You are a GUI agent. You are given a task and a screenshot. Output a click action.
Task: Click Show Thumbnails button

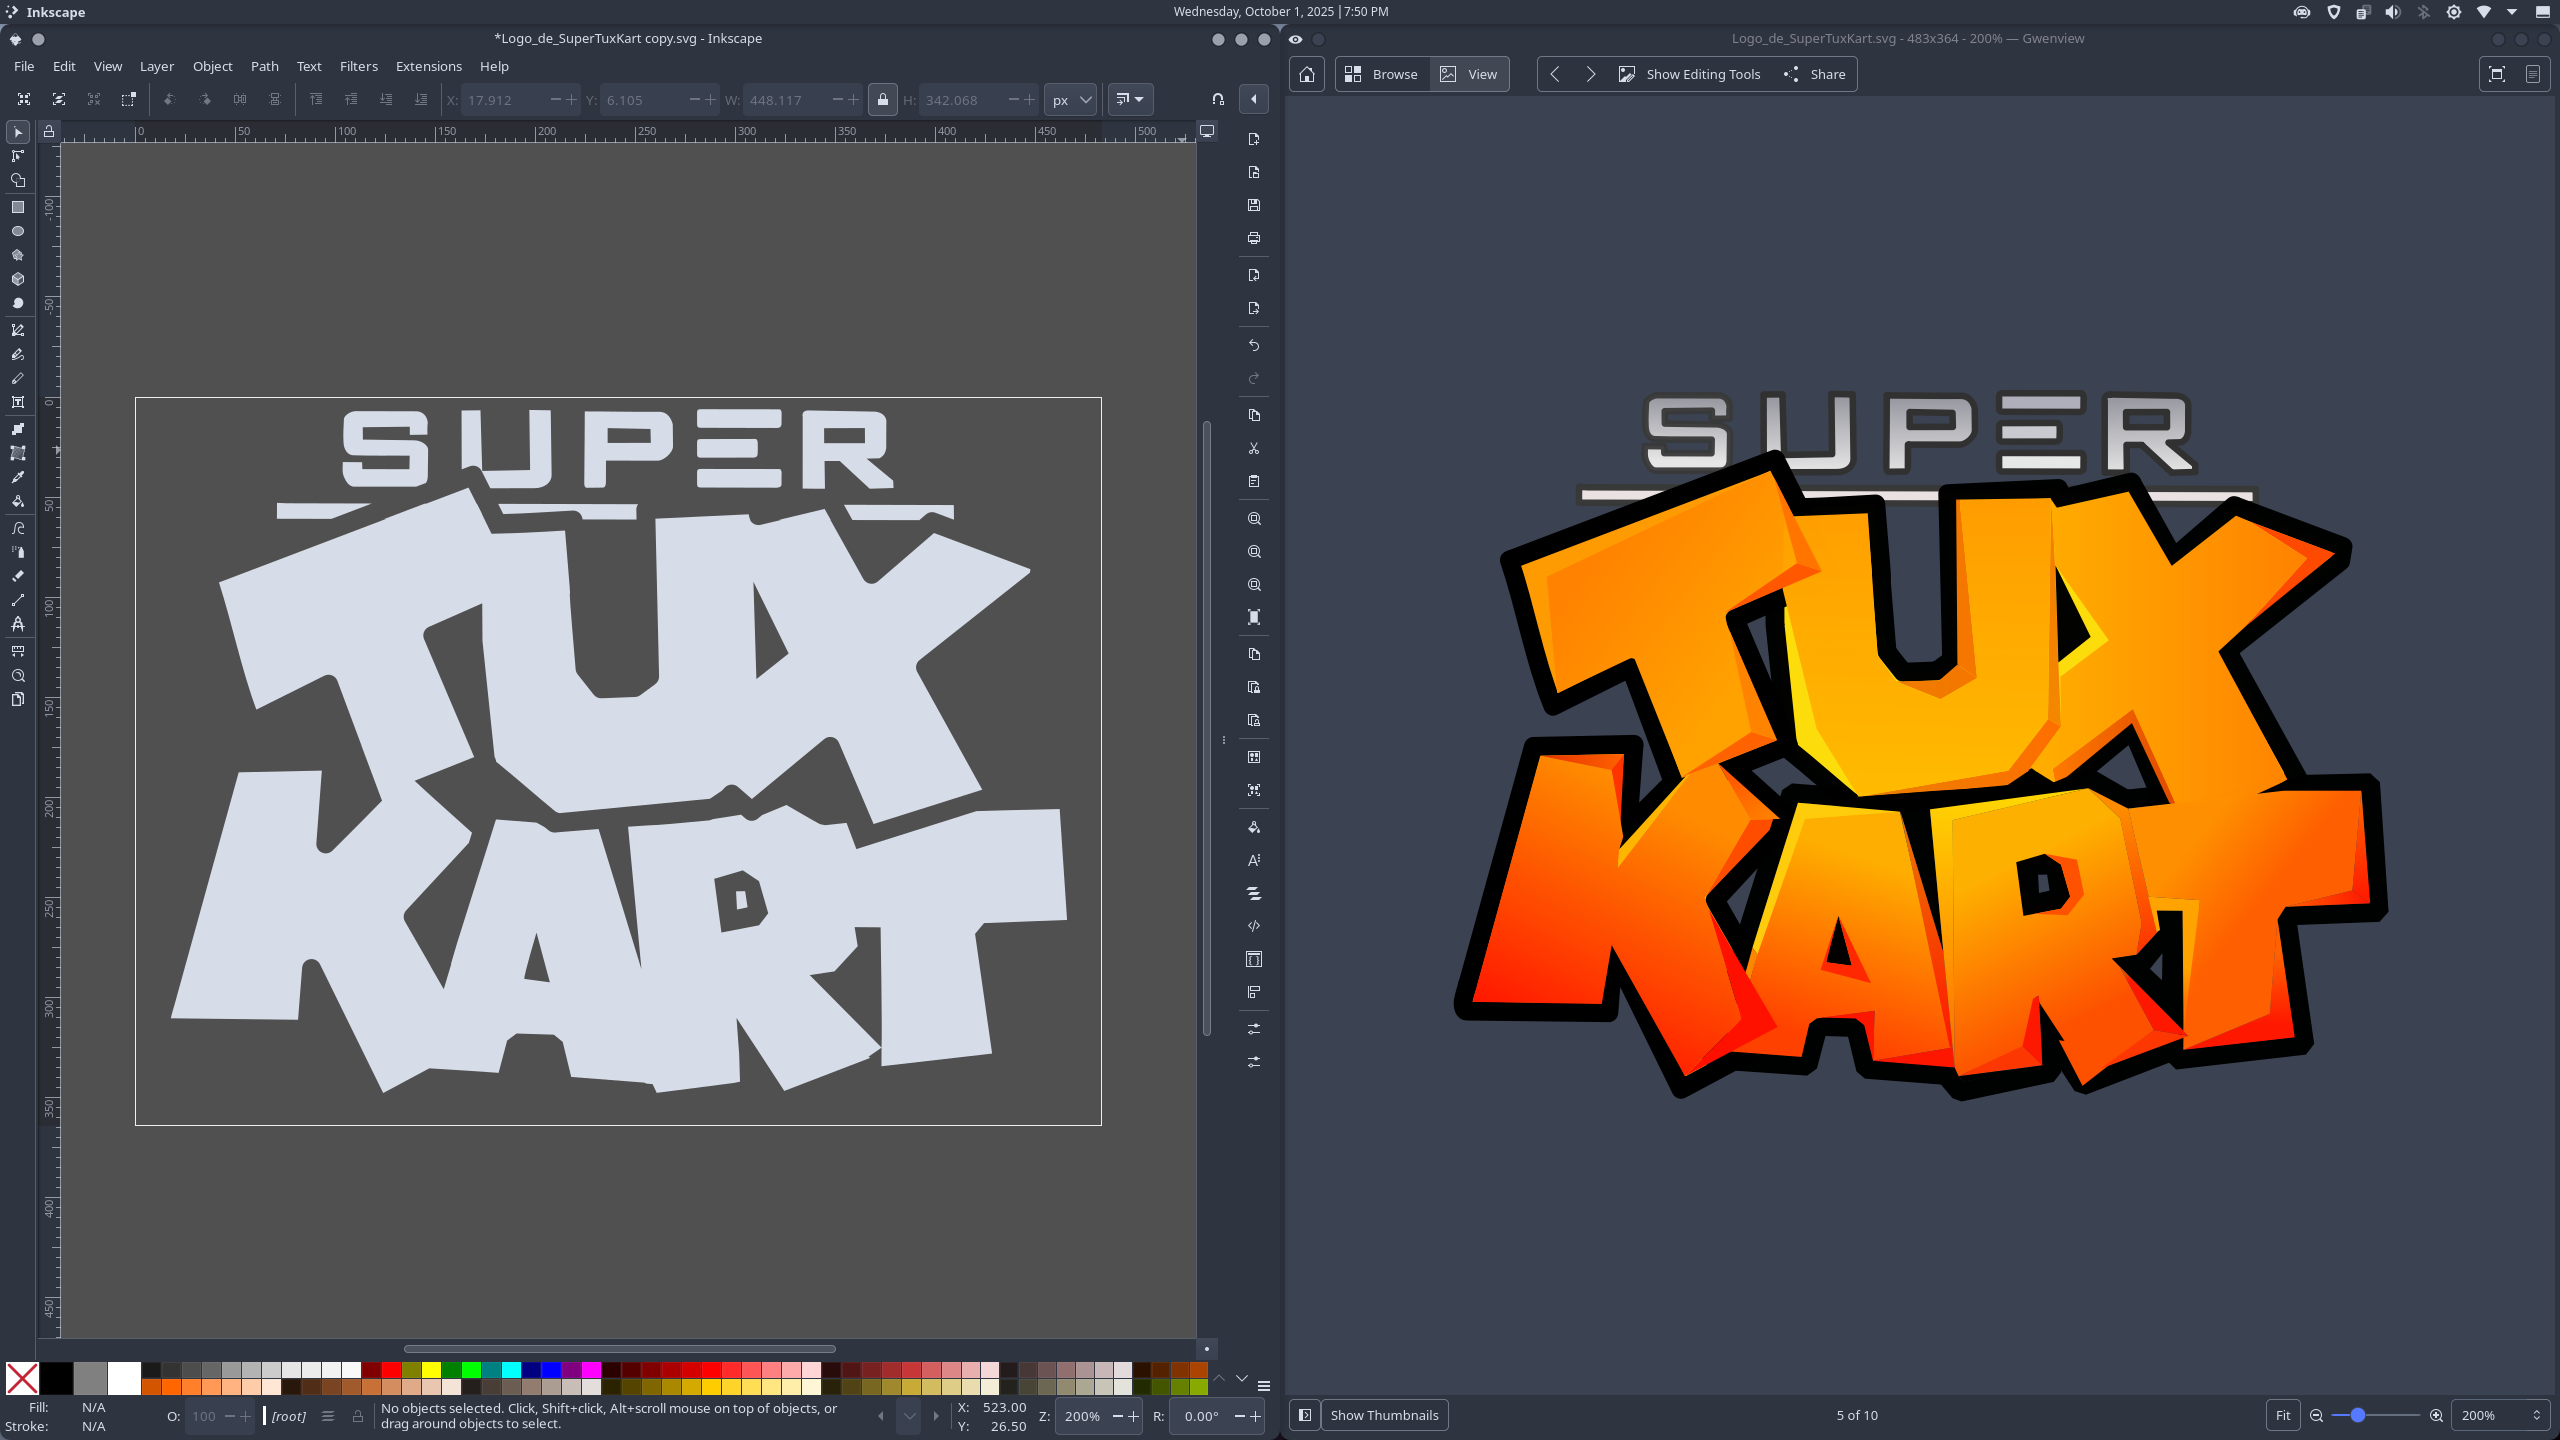point(1384,1415)
